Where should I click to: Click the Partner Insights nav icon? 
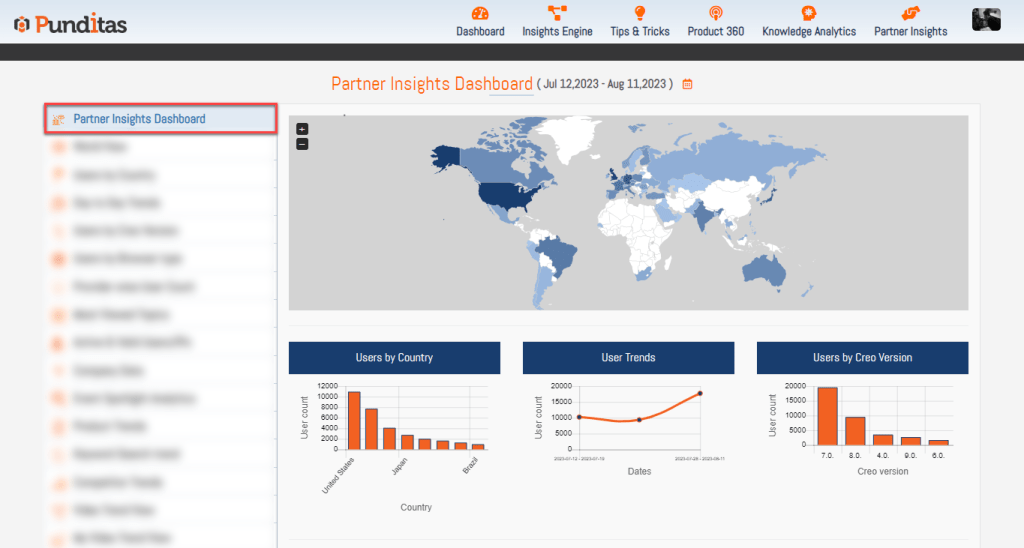click(x=910, y=13)
